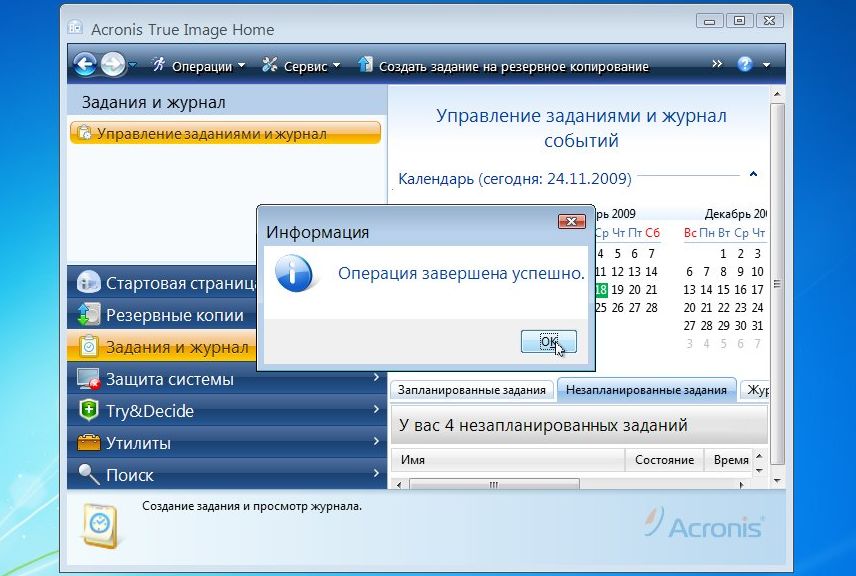Image resolution: width=856 pixels, height=576 pixels.
Task: Close the Информация dialog
Action: (x=572, y=221)
